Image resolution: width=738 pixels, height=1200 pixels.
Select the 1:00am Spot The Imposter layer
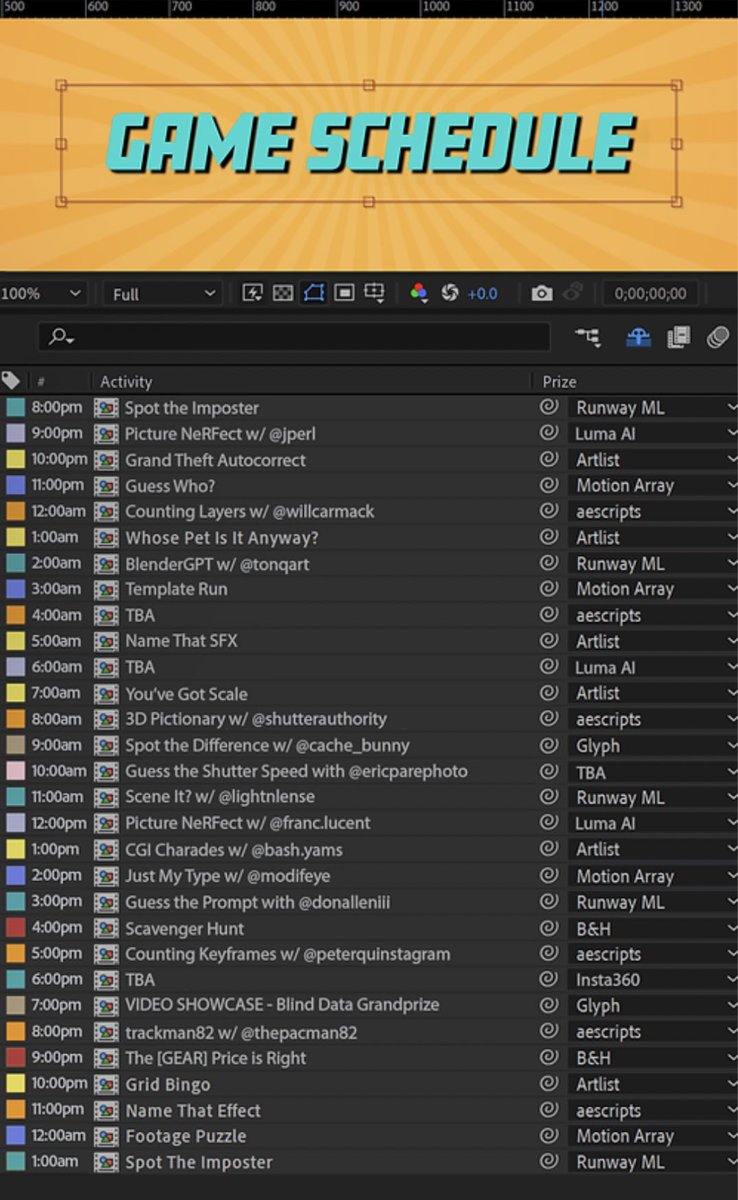coord(198,1162)
